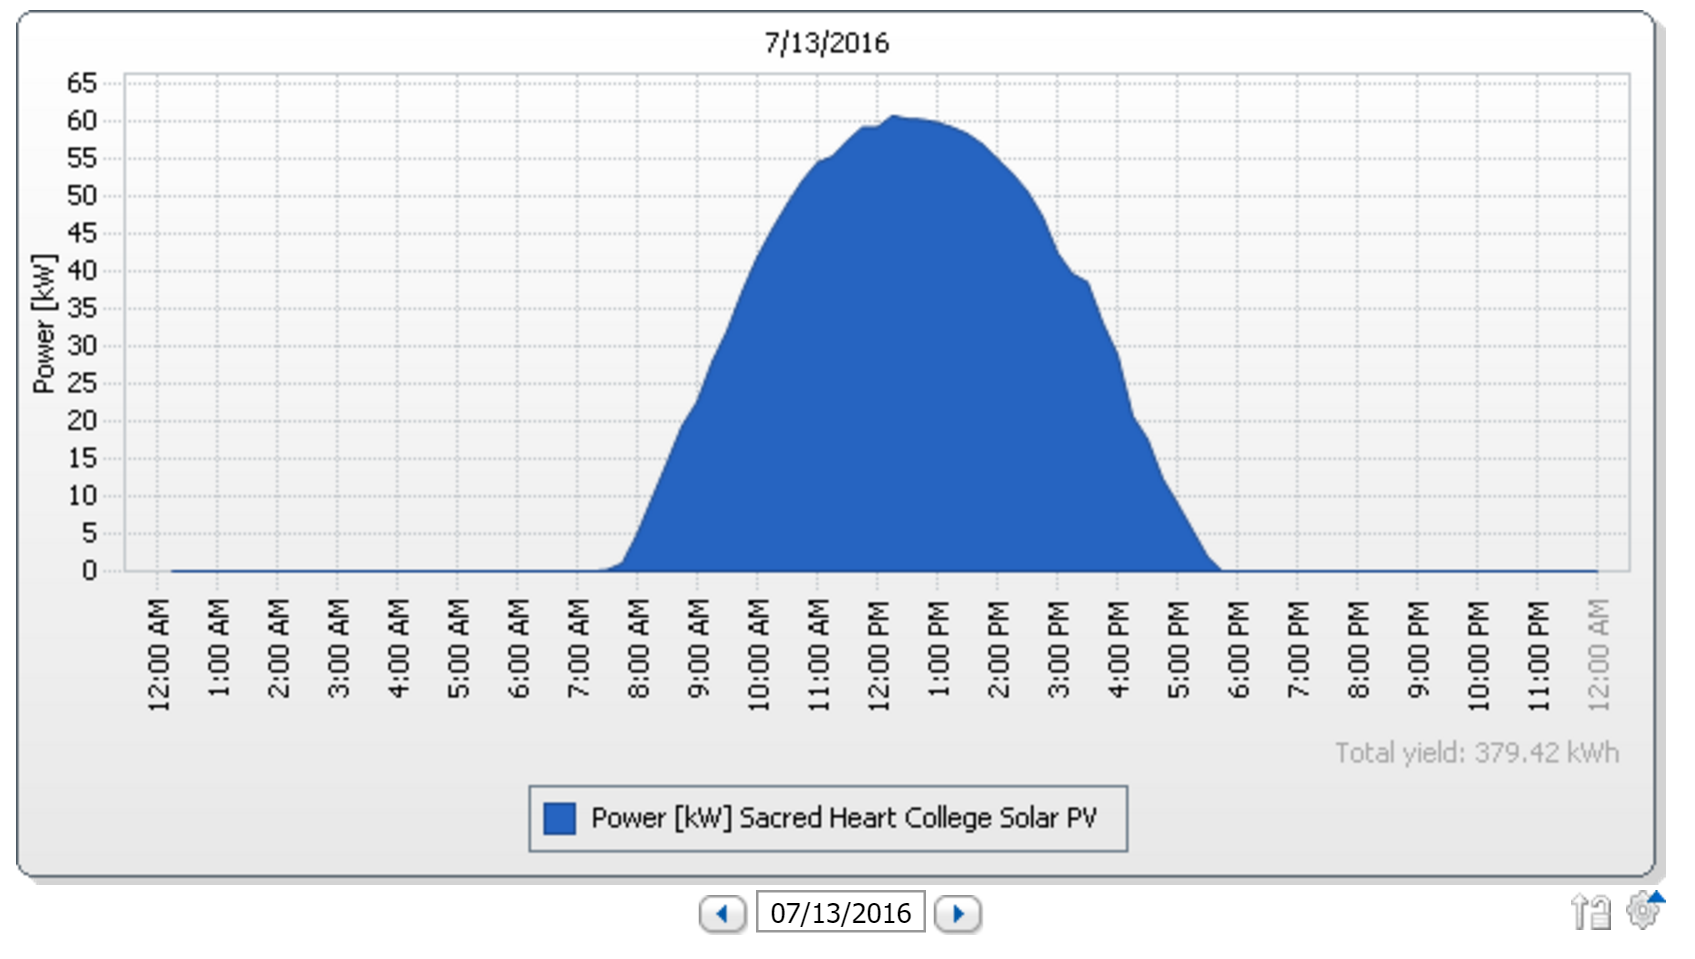Click the 07/13/2016 date input field

840,913
